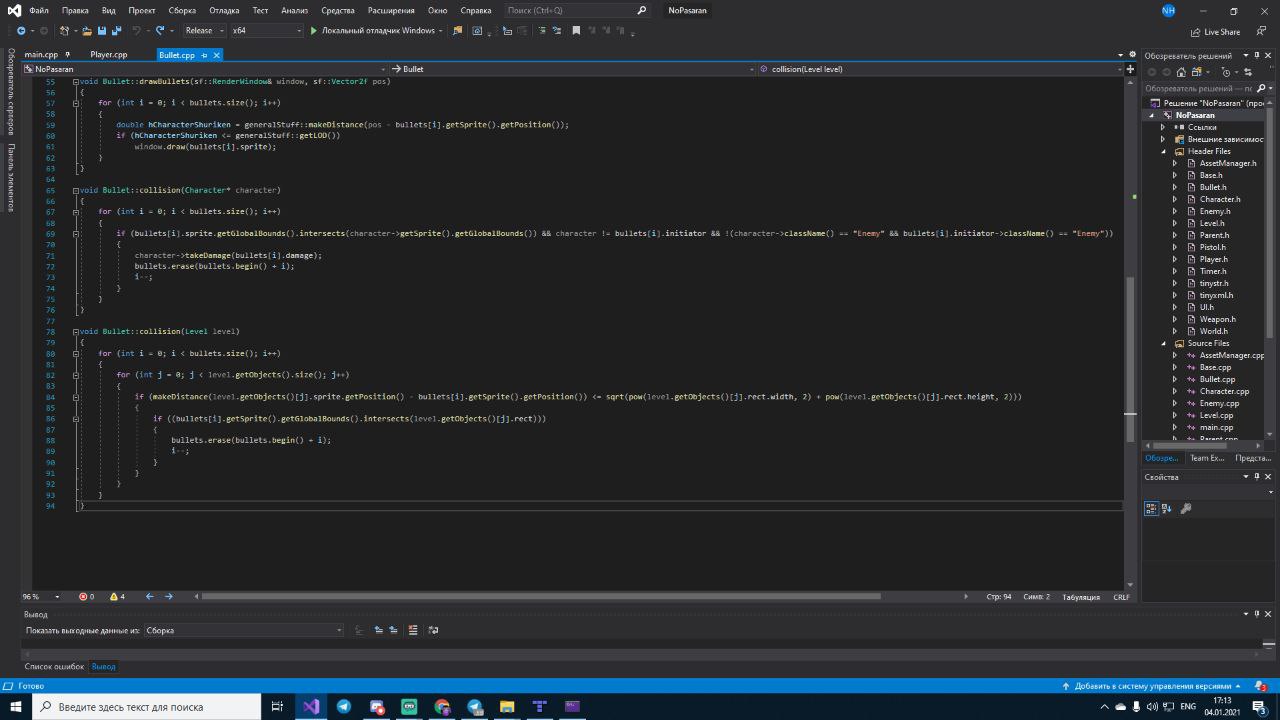This screenshot has height=720, width=1280.
Task: Open the NoPasaran project scope dropdown
Action: coord(204,69)
